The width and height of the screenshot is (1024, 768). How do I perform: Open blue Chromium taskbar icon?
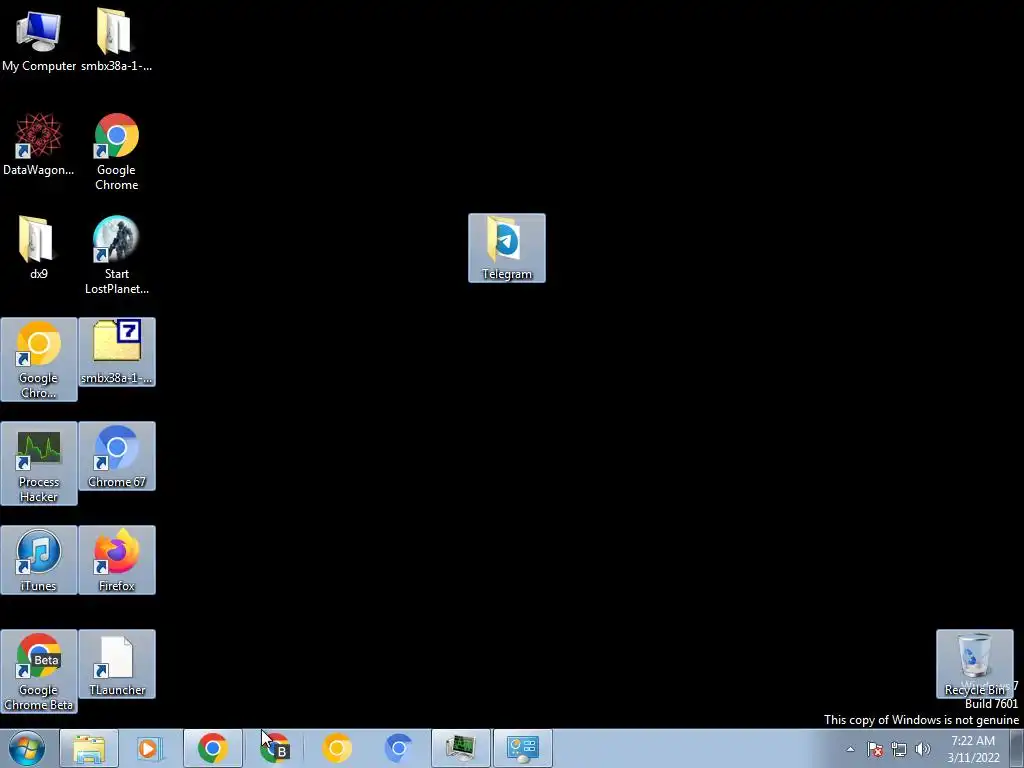398,748
